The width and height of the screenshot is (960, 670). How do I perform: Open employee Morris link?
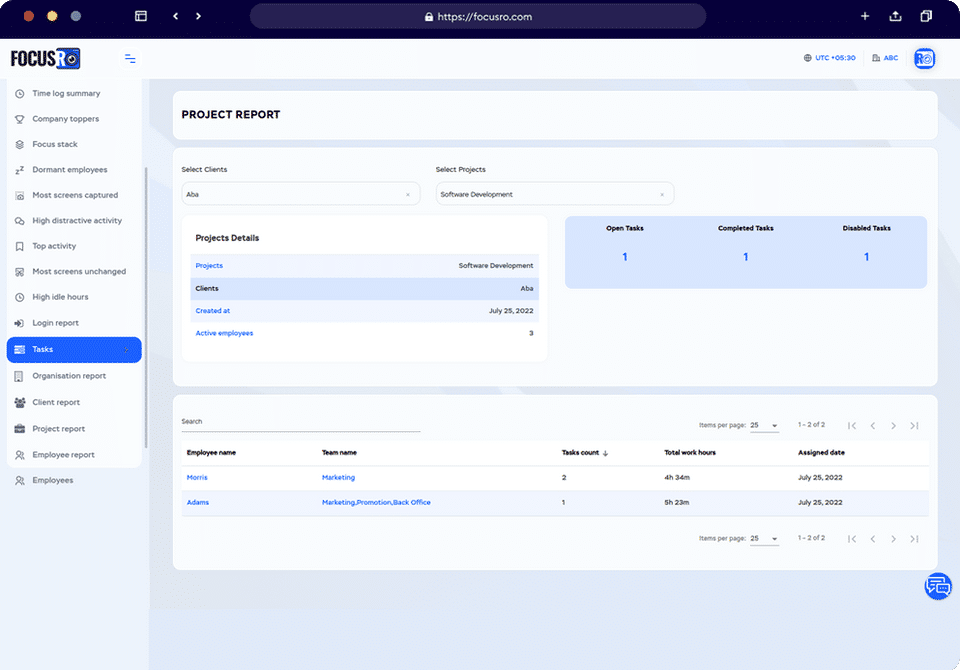197,478
